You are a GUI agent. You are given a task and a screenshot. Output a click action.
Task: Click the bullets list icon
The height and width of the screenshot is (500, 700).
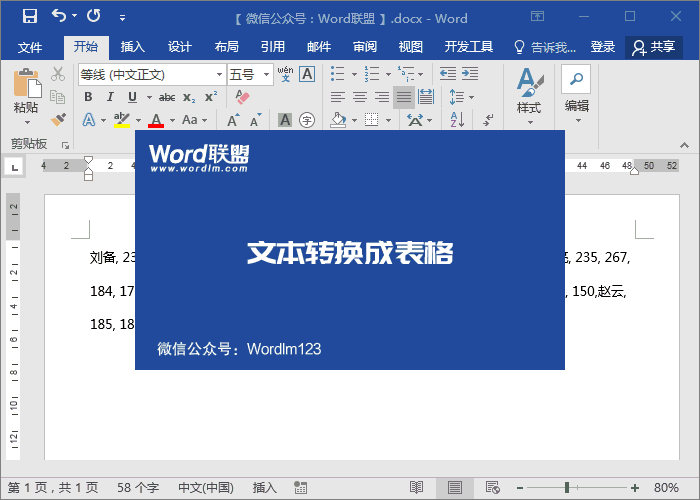click(338, 74)
